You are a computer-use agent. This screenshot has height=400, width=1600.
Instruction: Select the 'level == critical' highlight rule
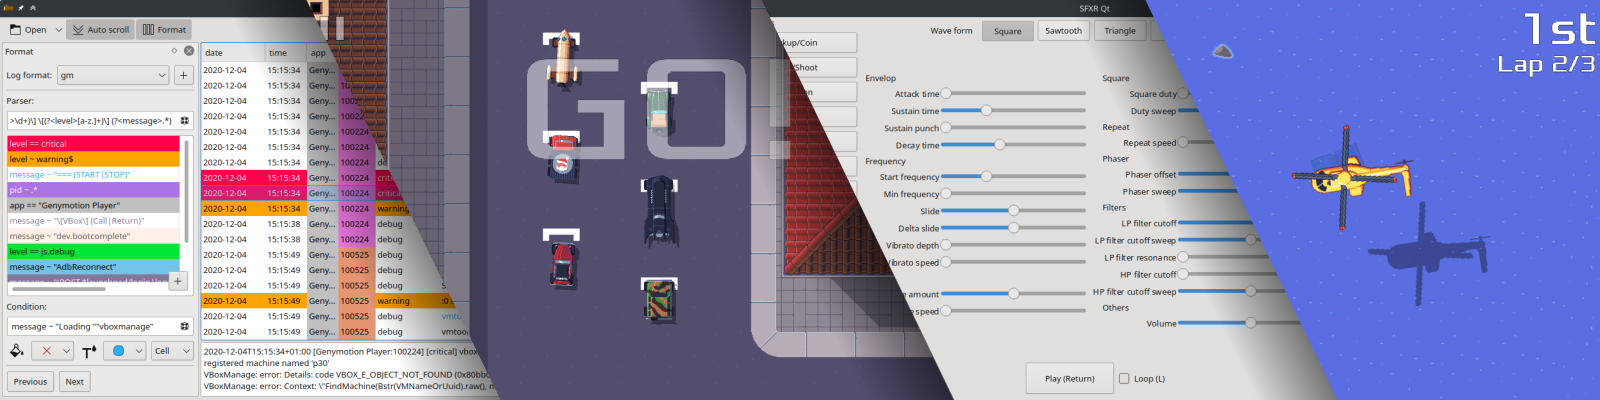pos(92,144)
